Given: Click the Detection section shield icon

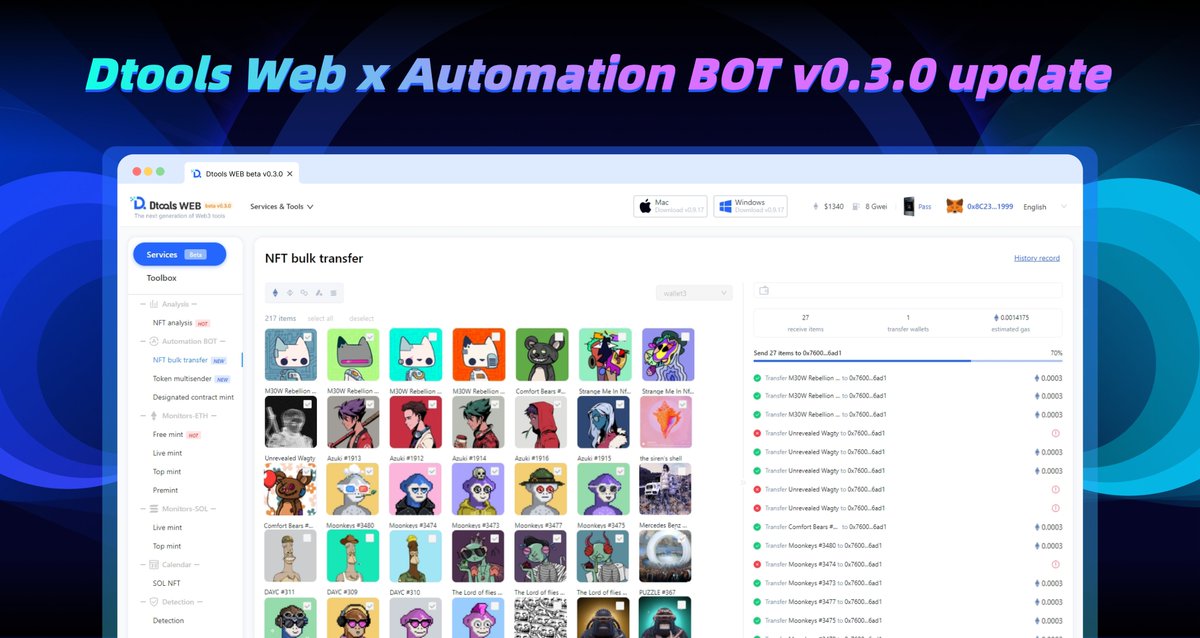Looking at the screenshot, I should point(154,602).
